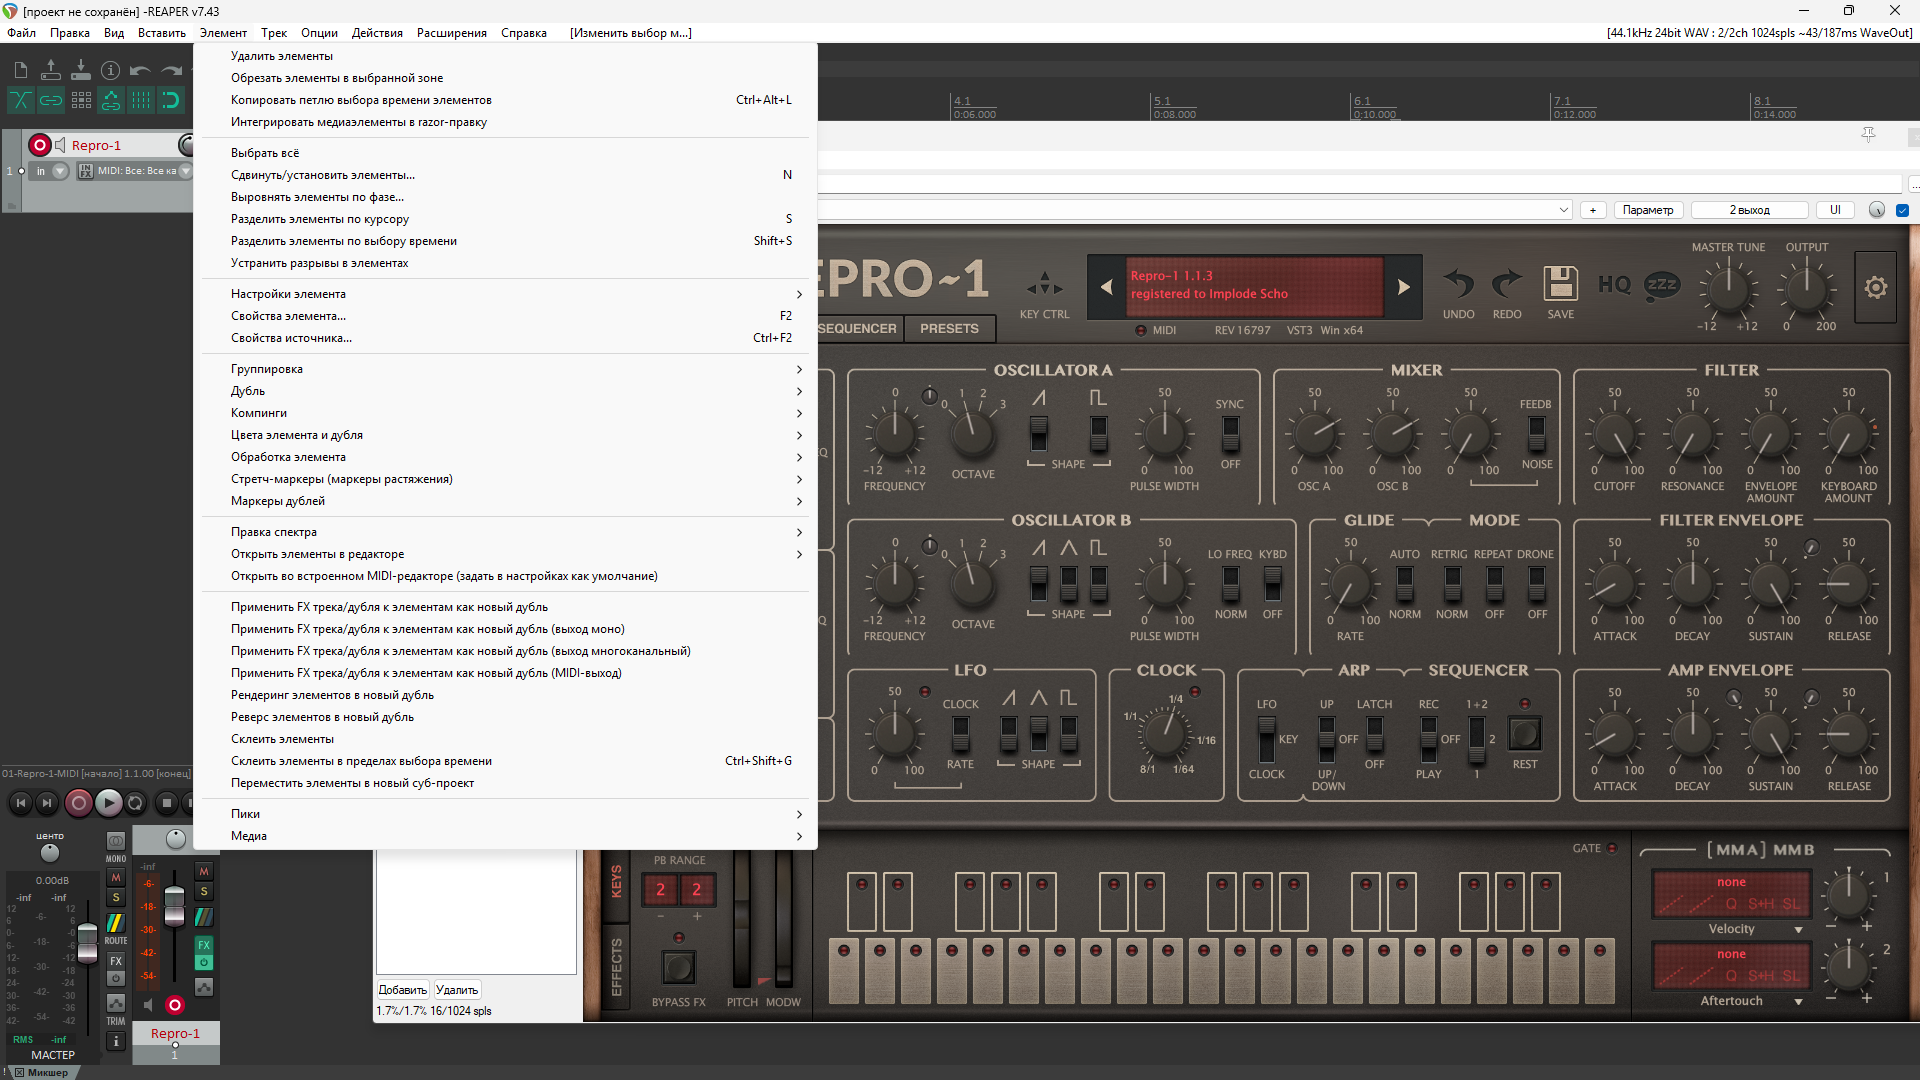Click the transport Play button
The image size is (1920, 1080).
coord(108,802)
